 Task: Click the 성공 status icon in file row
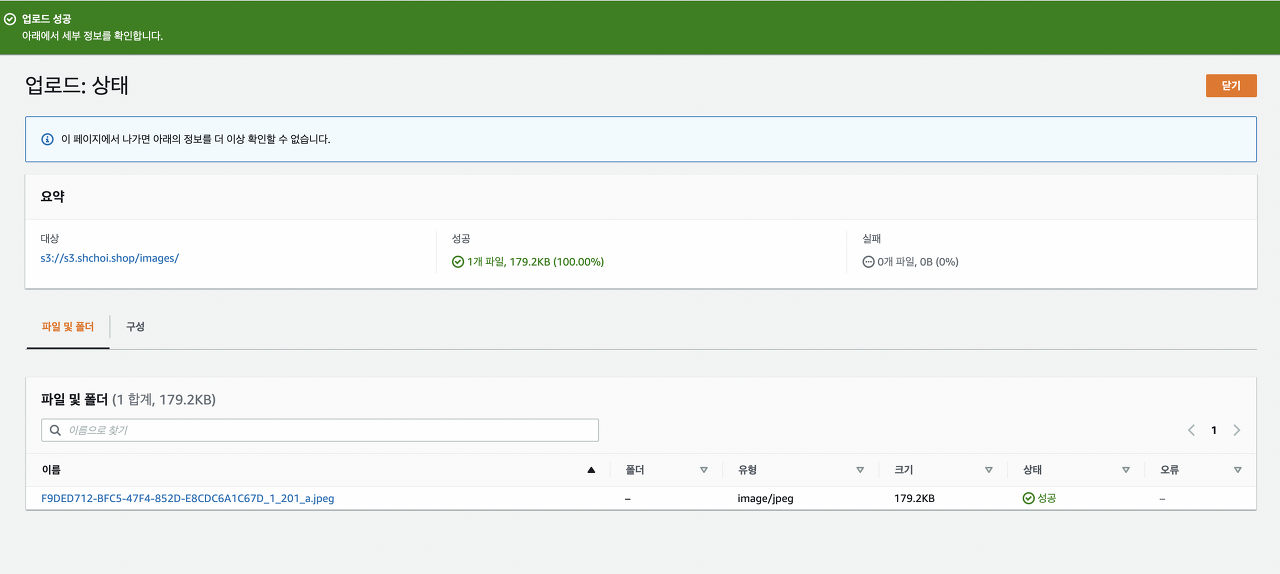(1028, 498)
